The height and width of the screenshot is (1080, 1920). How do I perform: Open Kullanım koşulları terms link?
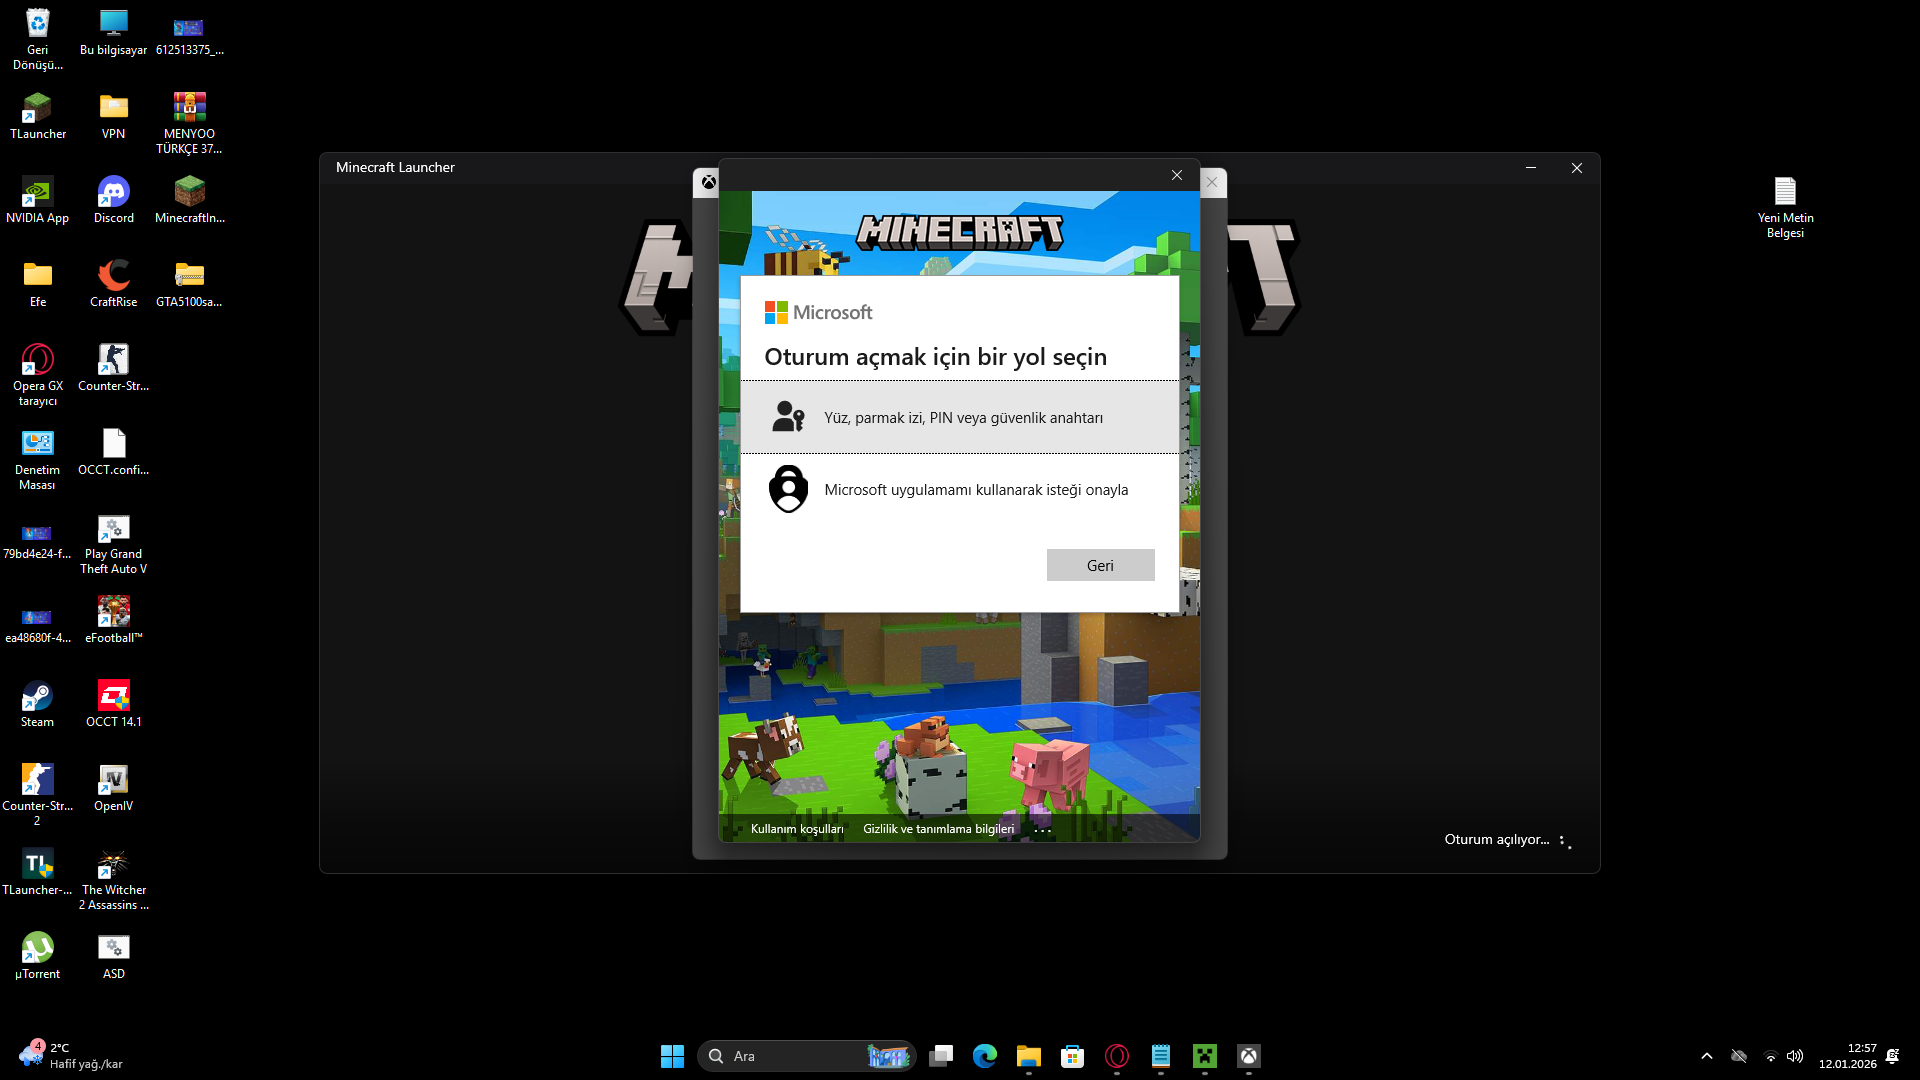(x=797, y=829)
